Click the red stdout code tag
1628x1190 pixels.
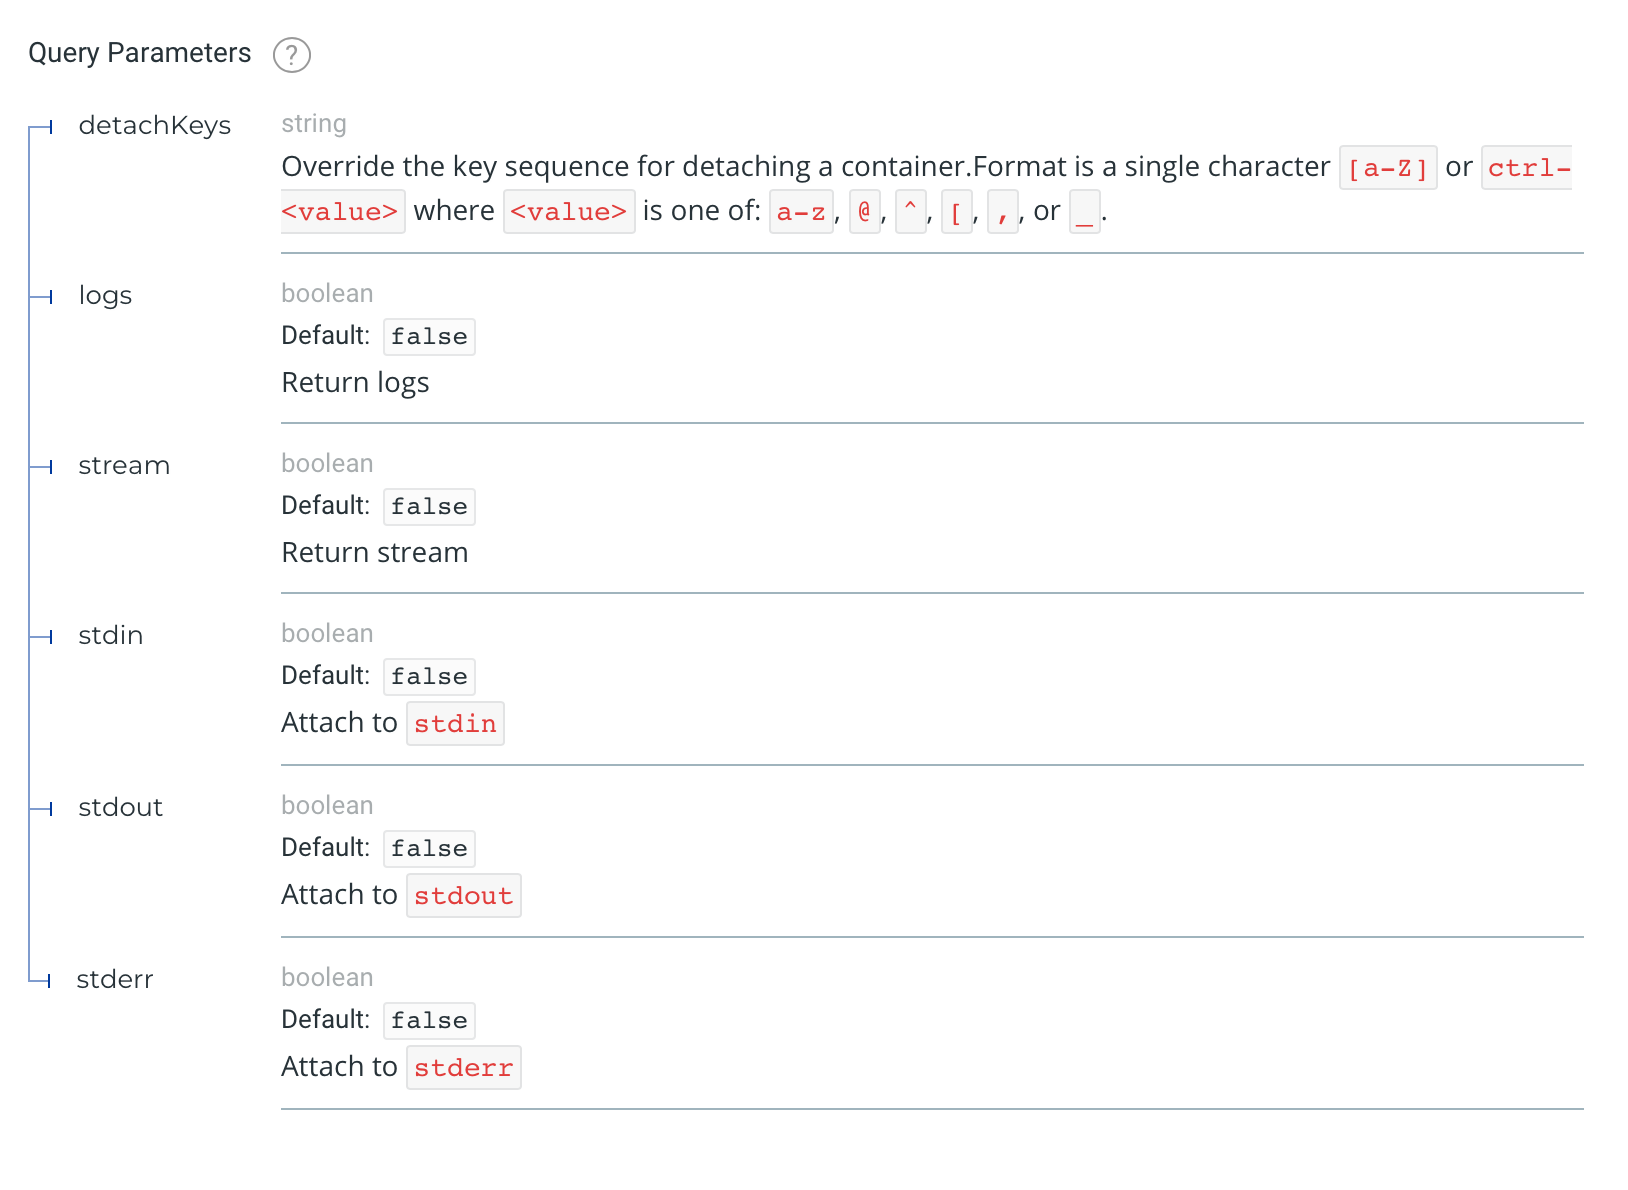click(x=463, y=896)
